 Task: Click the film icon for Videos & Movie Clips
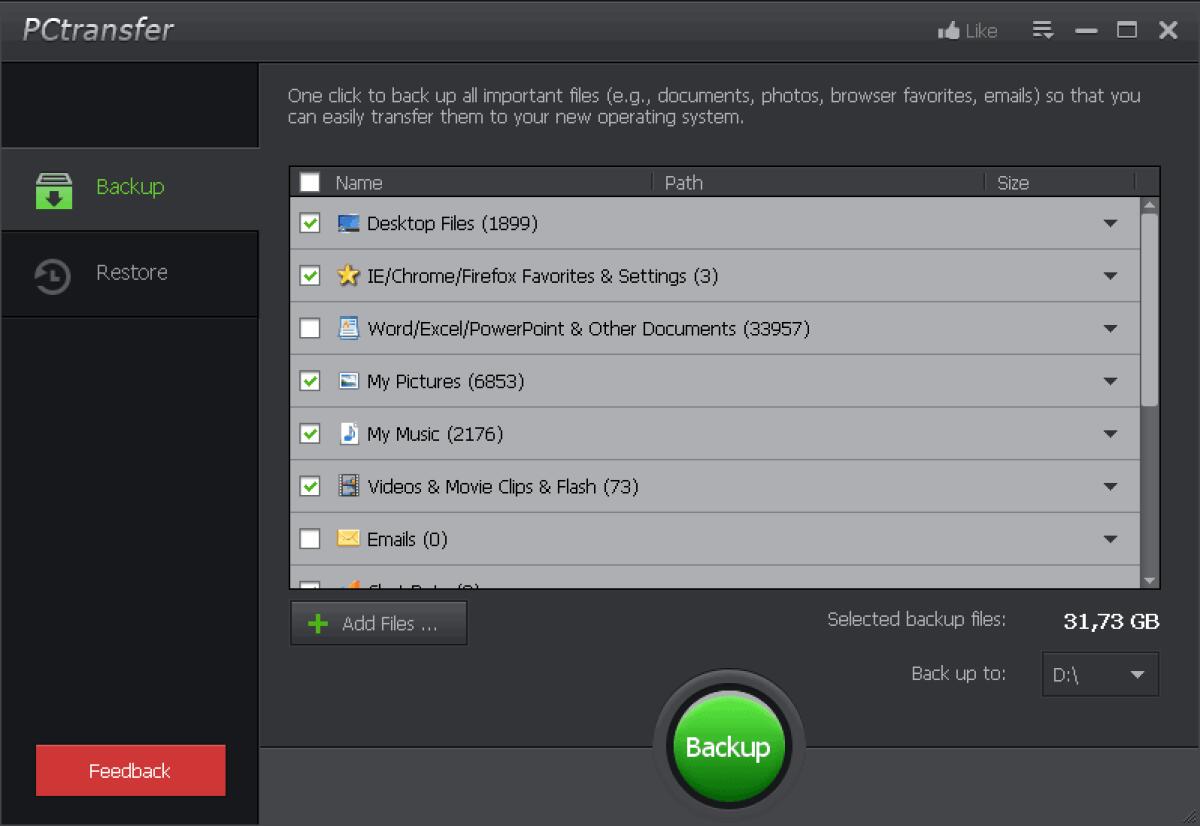(348, 486)
